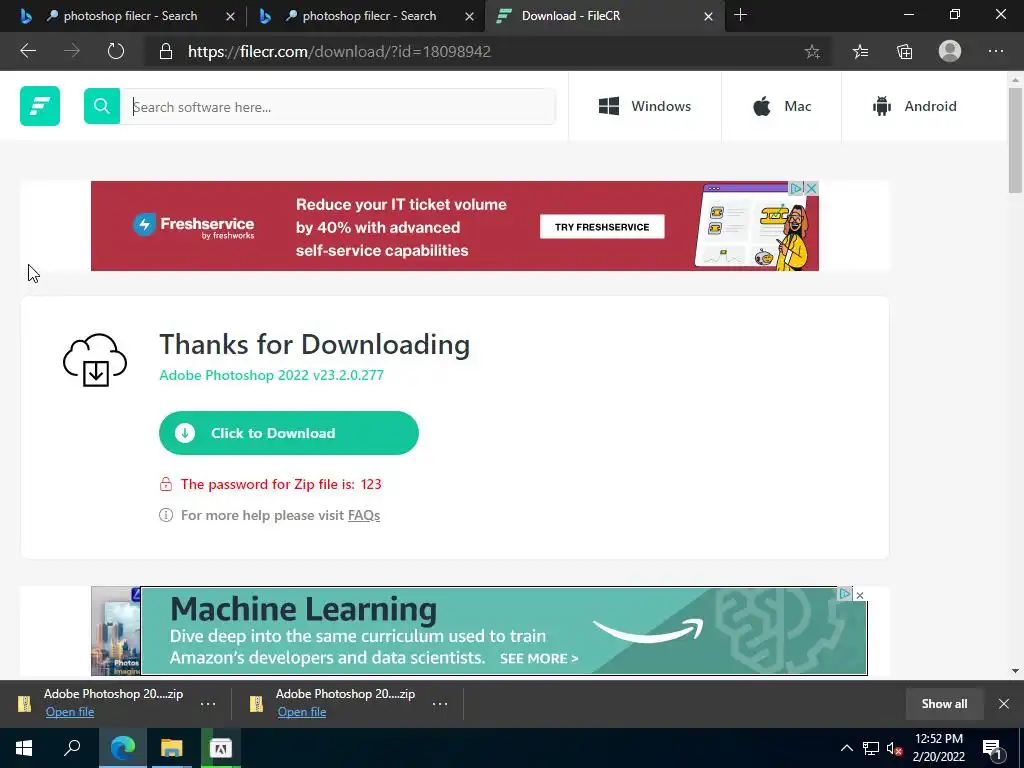Click the Microsoft Edge taskbar icon
This screenshot has width=1024, height=768.
click(x=122, y=748)
